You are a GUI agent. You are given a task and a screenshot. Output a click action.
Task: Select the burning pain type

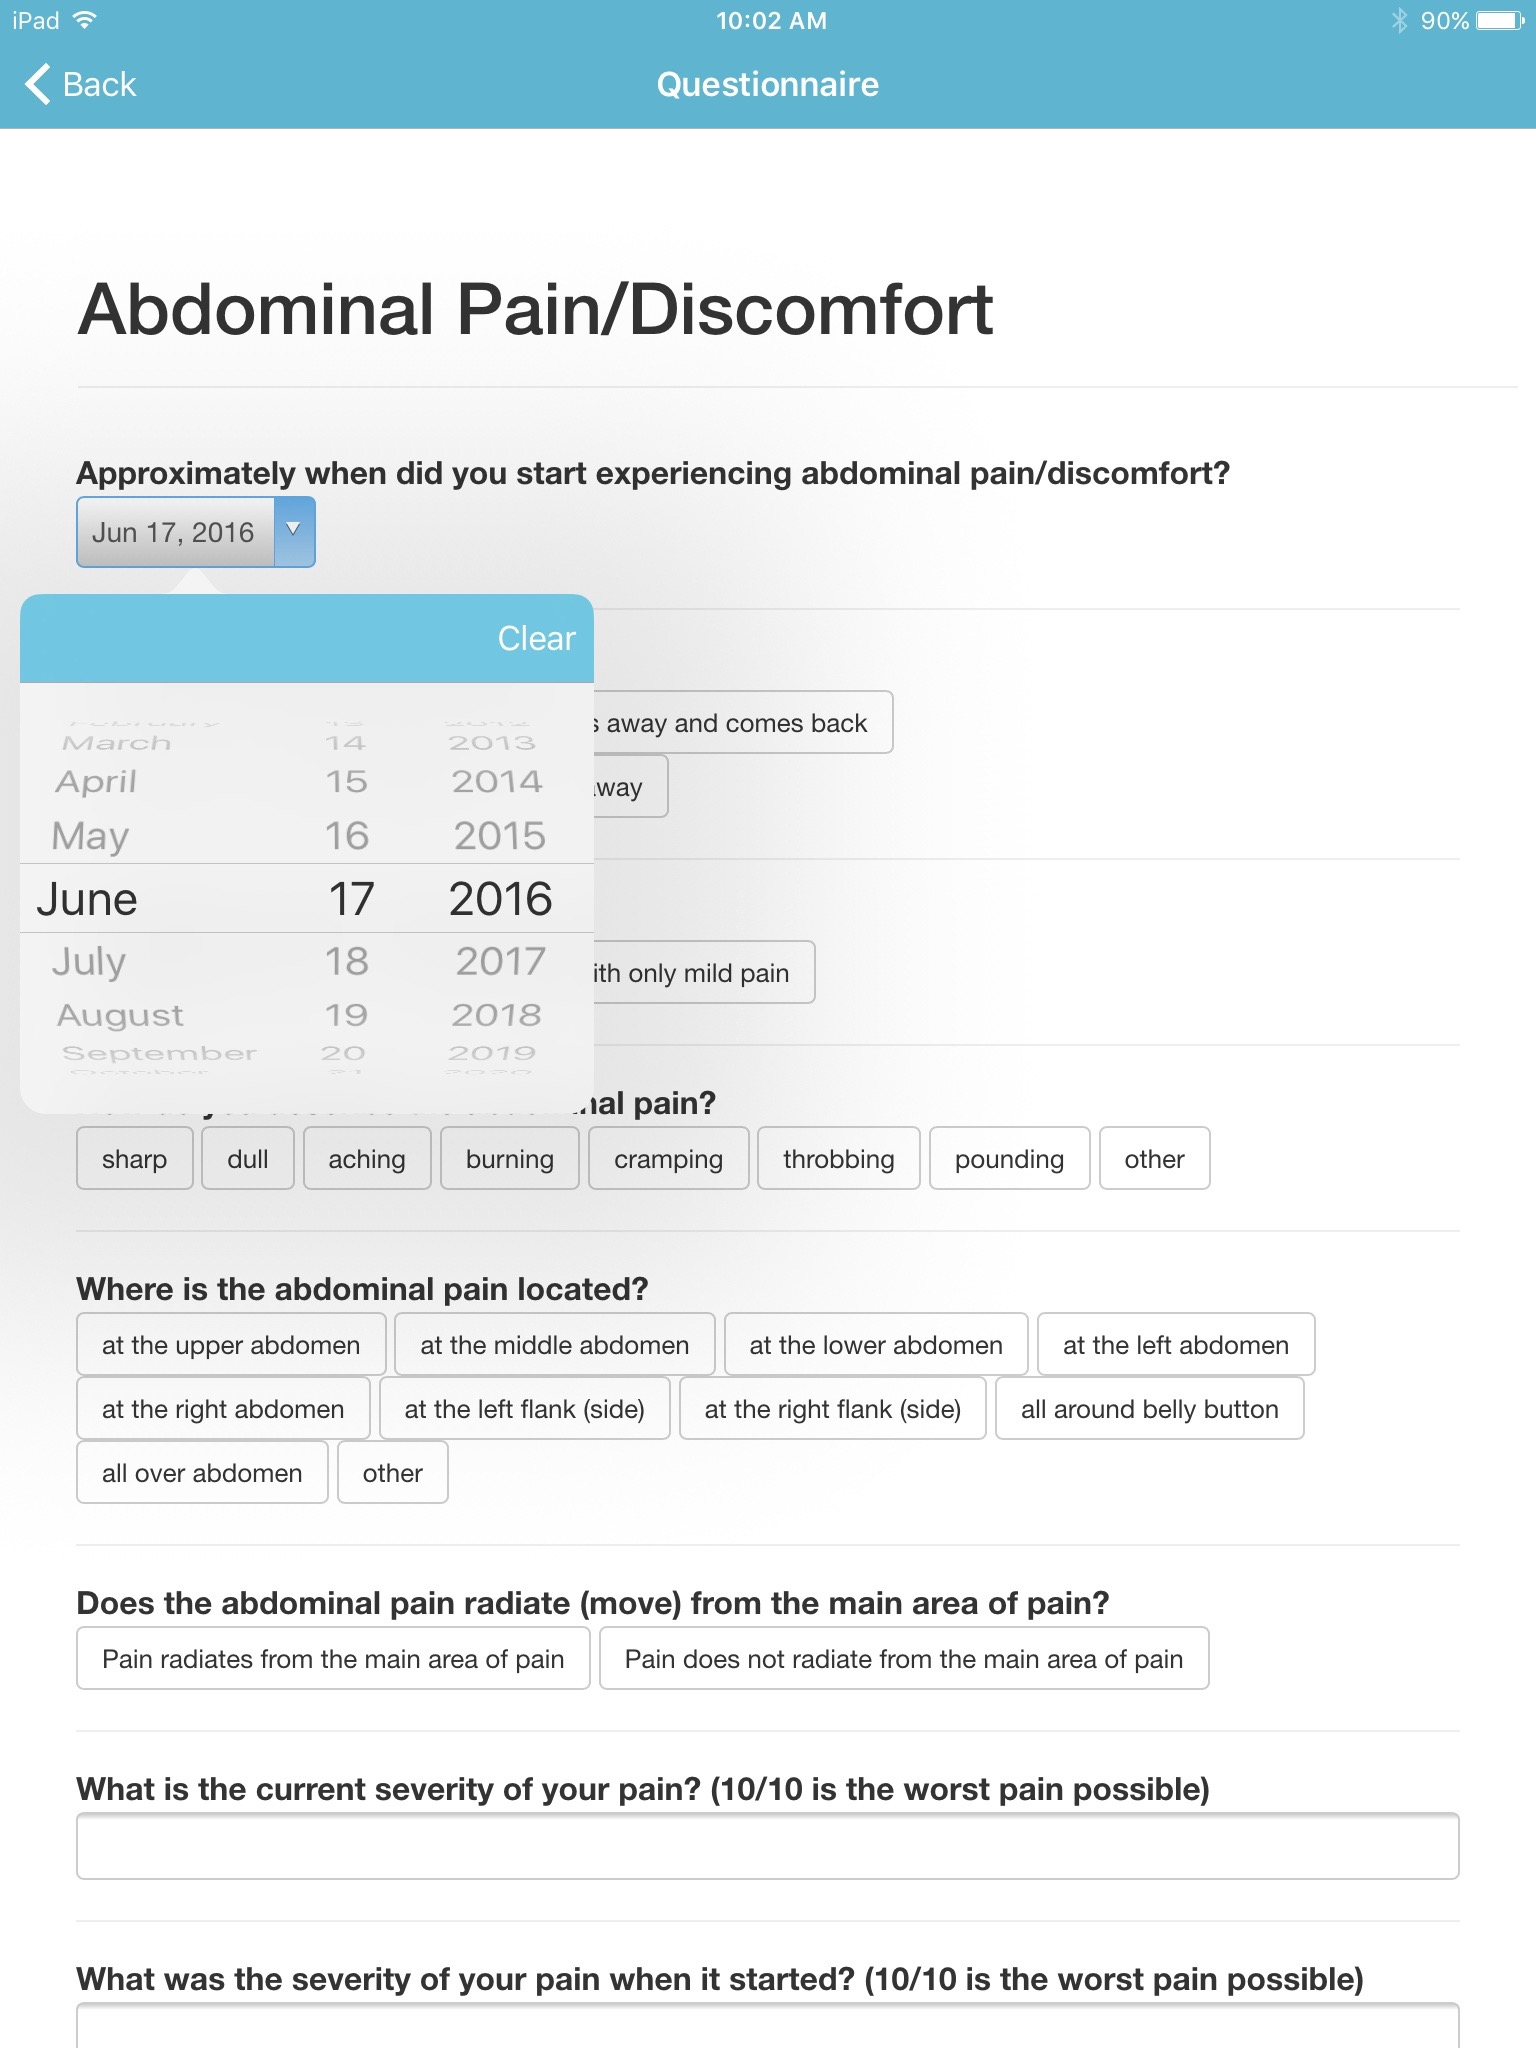pyautogui.click(x=510, y=1158)
